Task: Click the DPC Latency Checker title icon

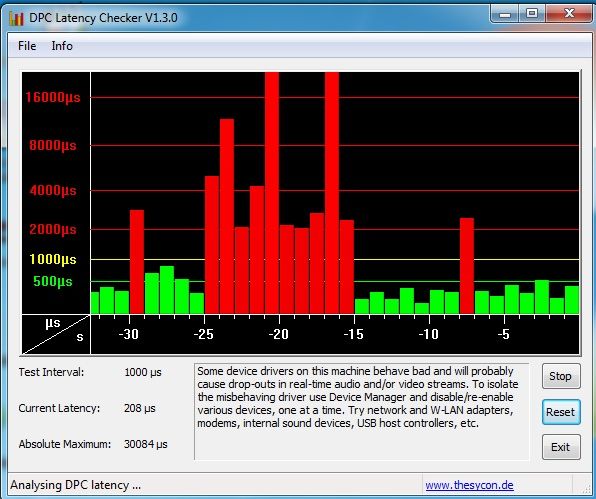Action: click(x=16, y=18)
